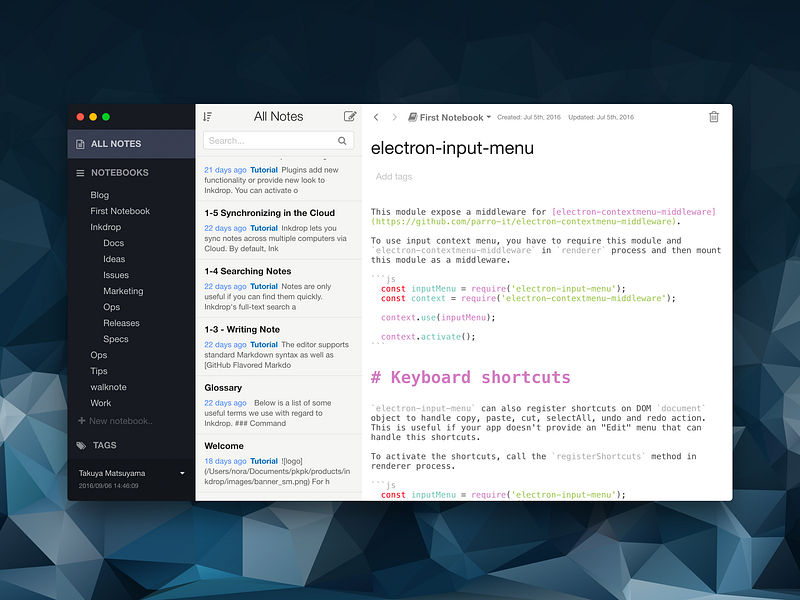Screen dimensions: 800x600
Task: Click the sort notes icon
Action: [207, 117]
